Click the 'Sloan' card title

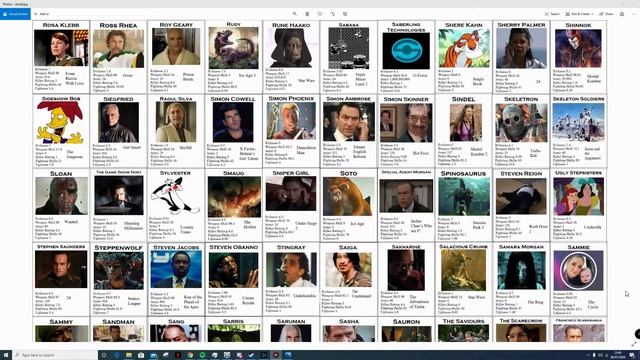click(61, 173)
